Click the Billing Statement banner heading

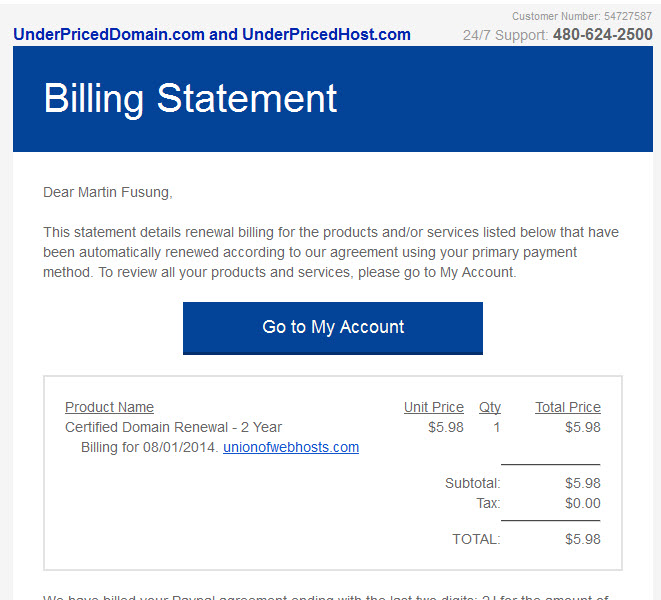click(190, 98)
